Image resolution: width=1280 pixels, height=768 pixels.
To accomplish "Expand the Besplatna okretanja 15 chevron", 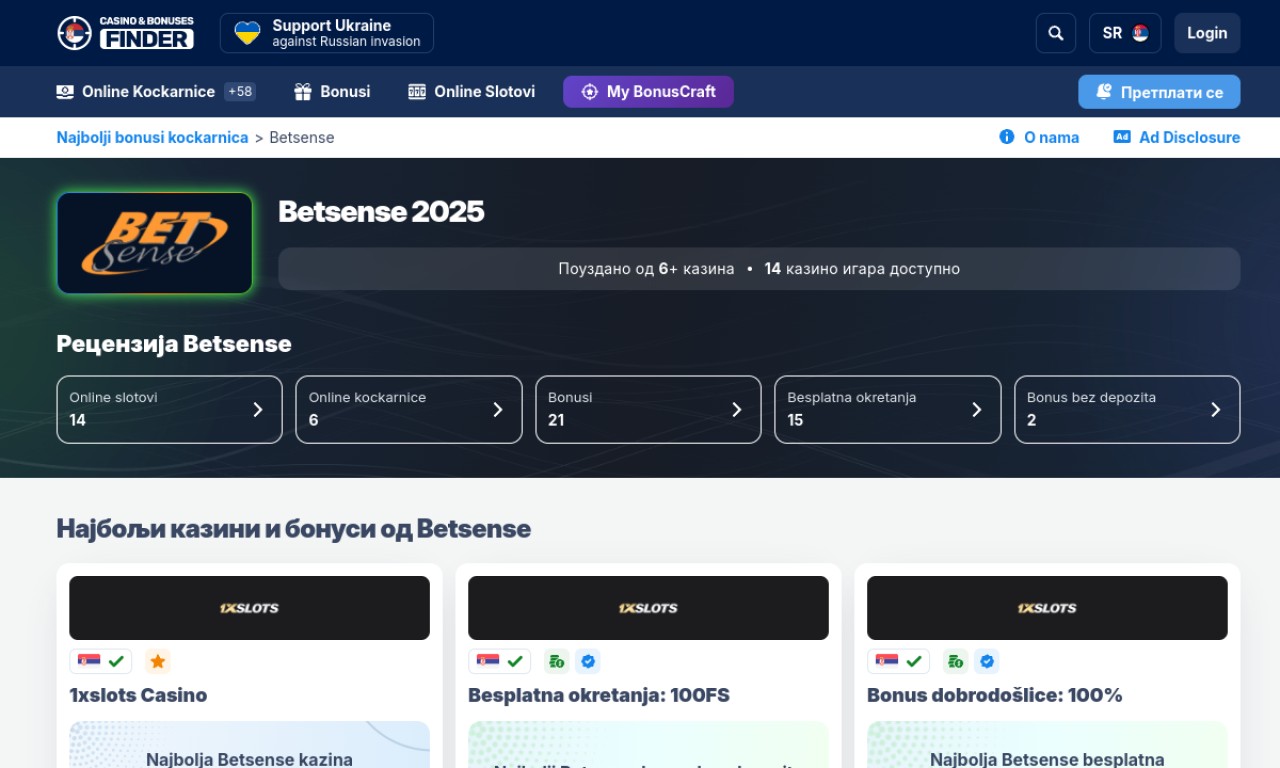I will point(976,409).
